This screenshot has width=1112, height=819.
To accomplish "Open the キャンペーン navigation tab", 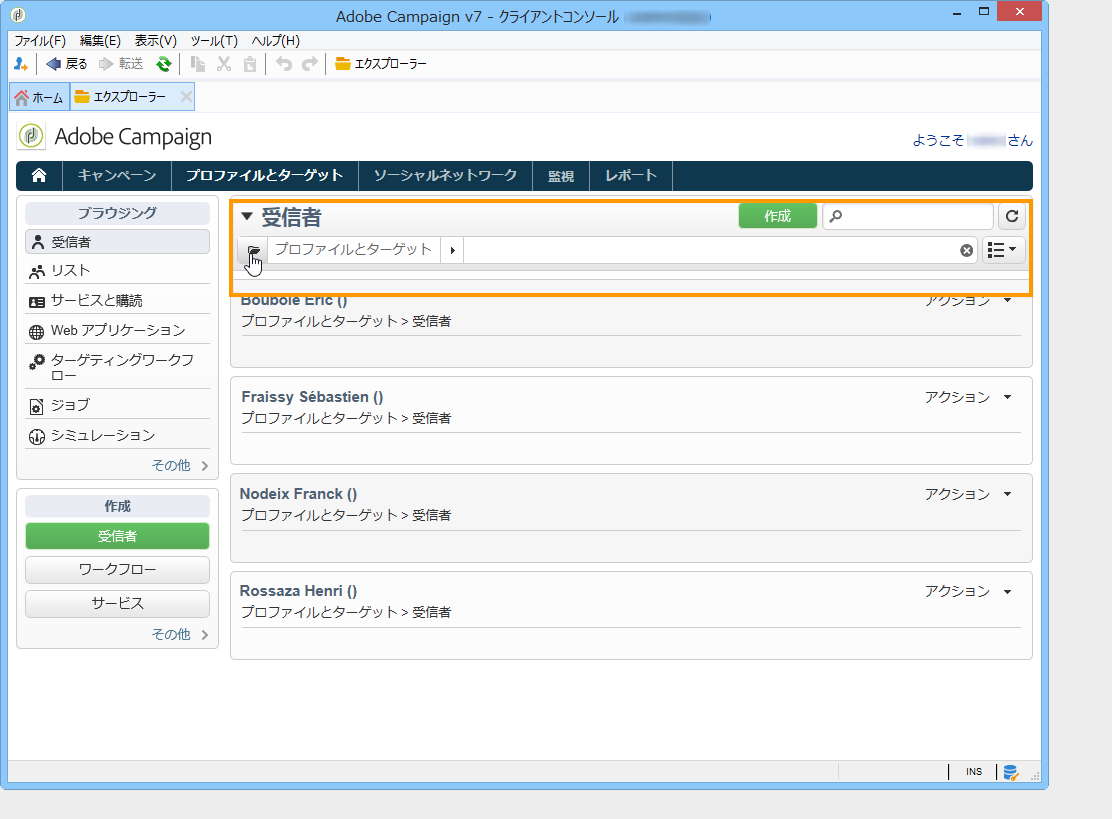I will (117, 176).
